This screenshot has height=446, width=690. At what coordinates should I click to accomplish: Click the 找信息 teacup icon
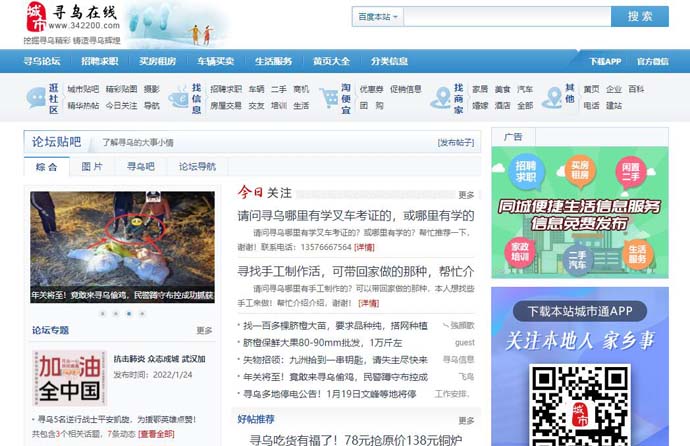pos(178,98)
